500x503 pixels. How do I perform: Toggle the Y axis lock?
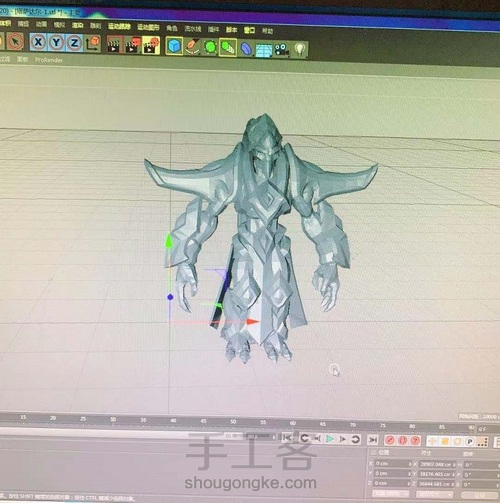[x=56, y=43]
